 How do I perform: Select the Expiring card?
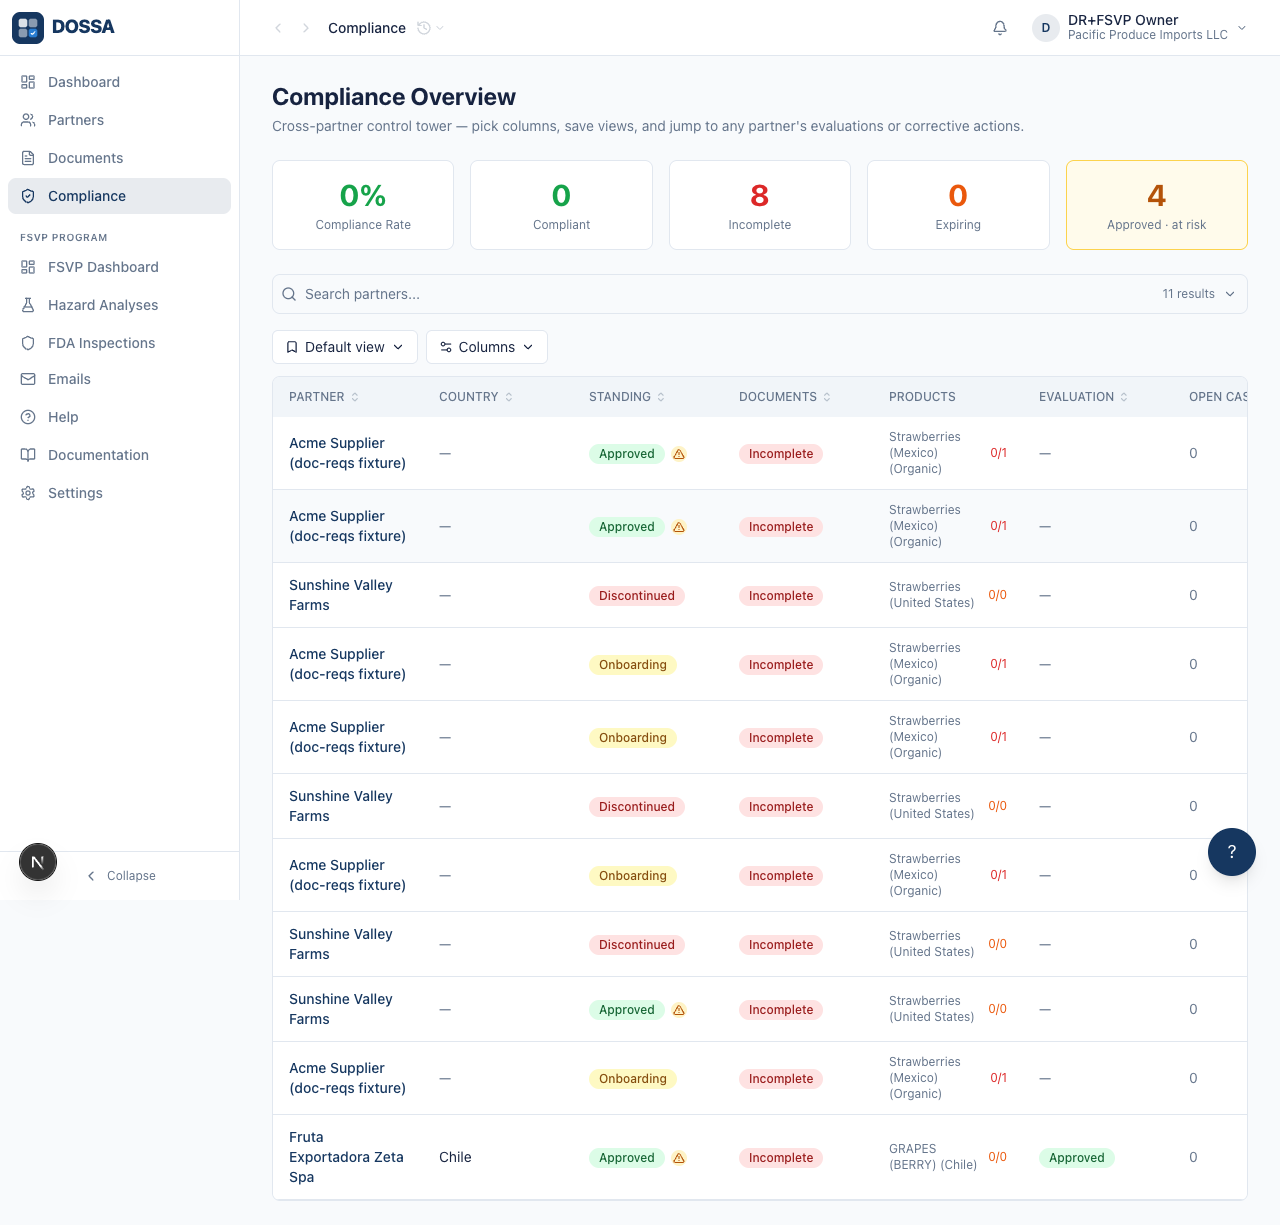tap(958, 205)
